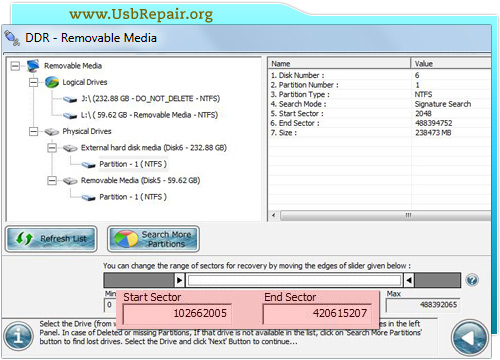500x360 pixels.
Task: Go back using round arrow button
Action: click(470, 338)
